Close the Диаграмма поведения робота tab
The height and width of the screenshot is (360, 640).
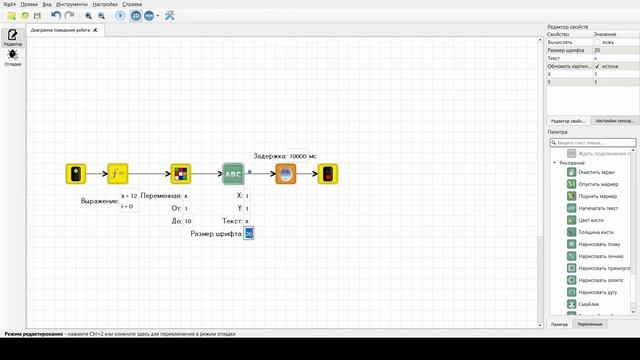[95, 30]
